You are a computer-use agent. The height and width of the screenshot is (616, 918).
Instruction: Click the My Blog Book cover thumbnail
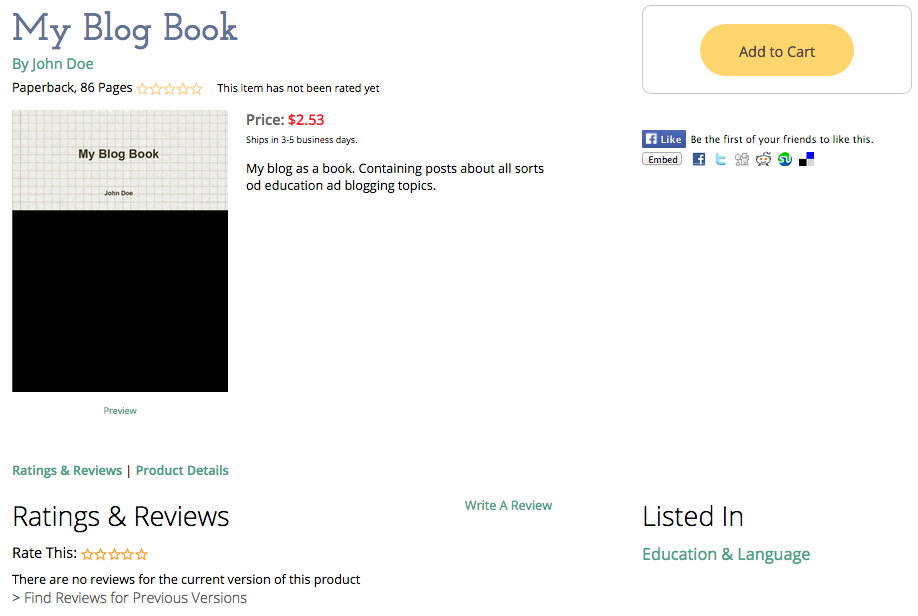pyautogui.click(x=120, y=250)
